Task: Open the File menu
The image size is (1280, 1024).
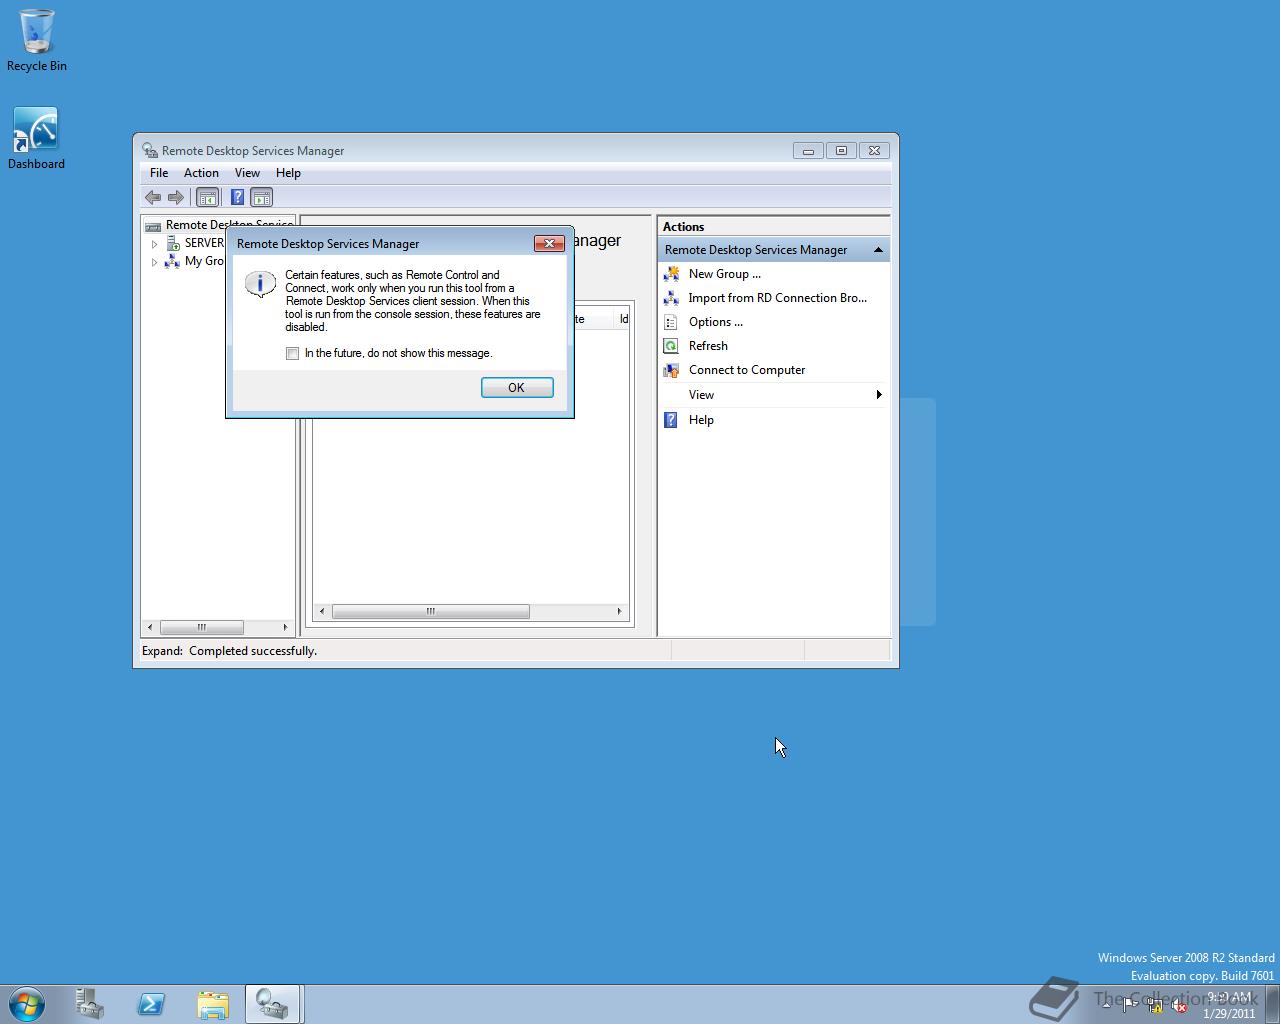Action: [159, 173]
